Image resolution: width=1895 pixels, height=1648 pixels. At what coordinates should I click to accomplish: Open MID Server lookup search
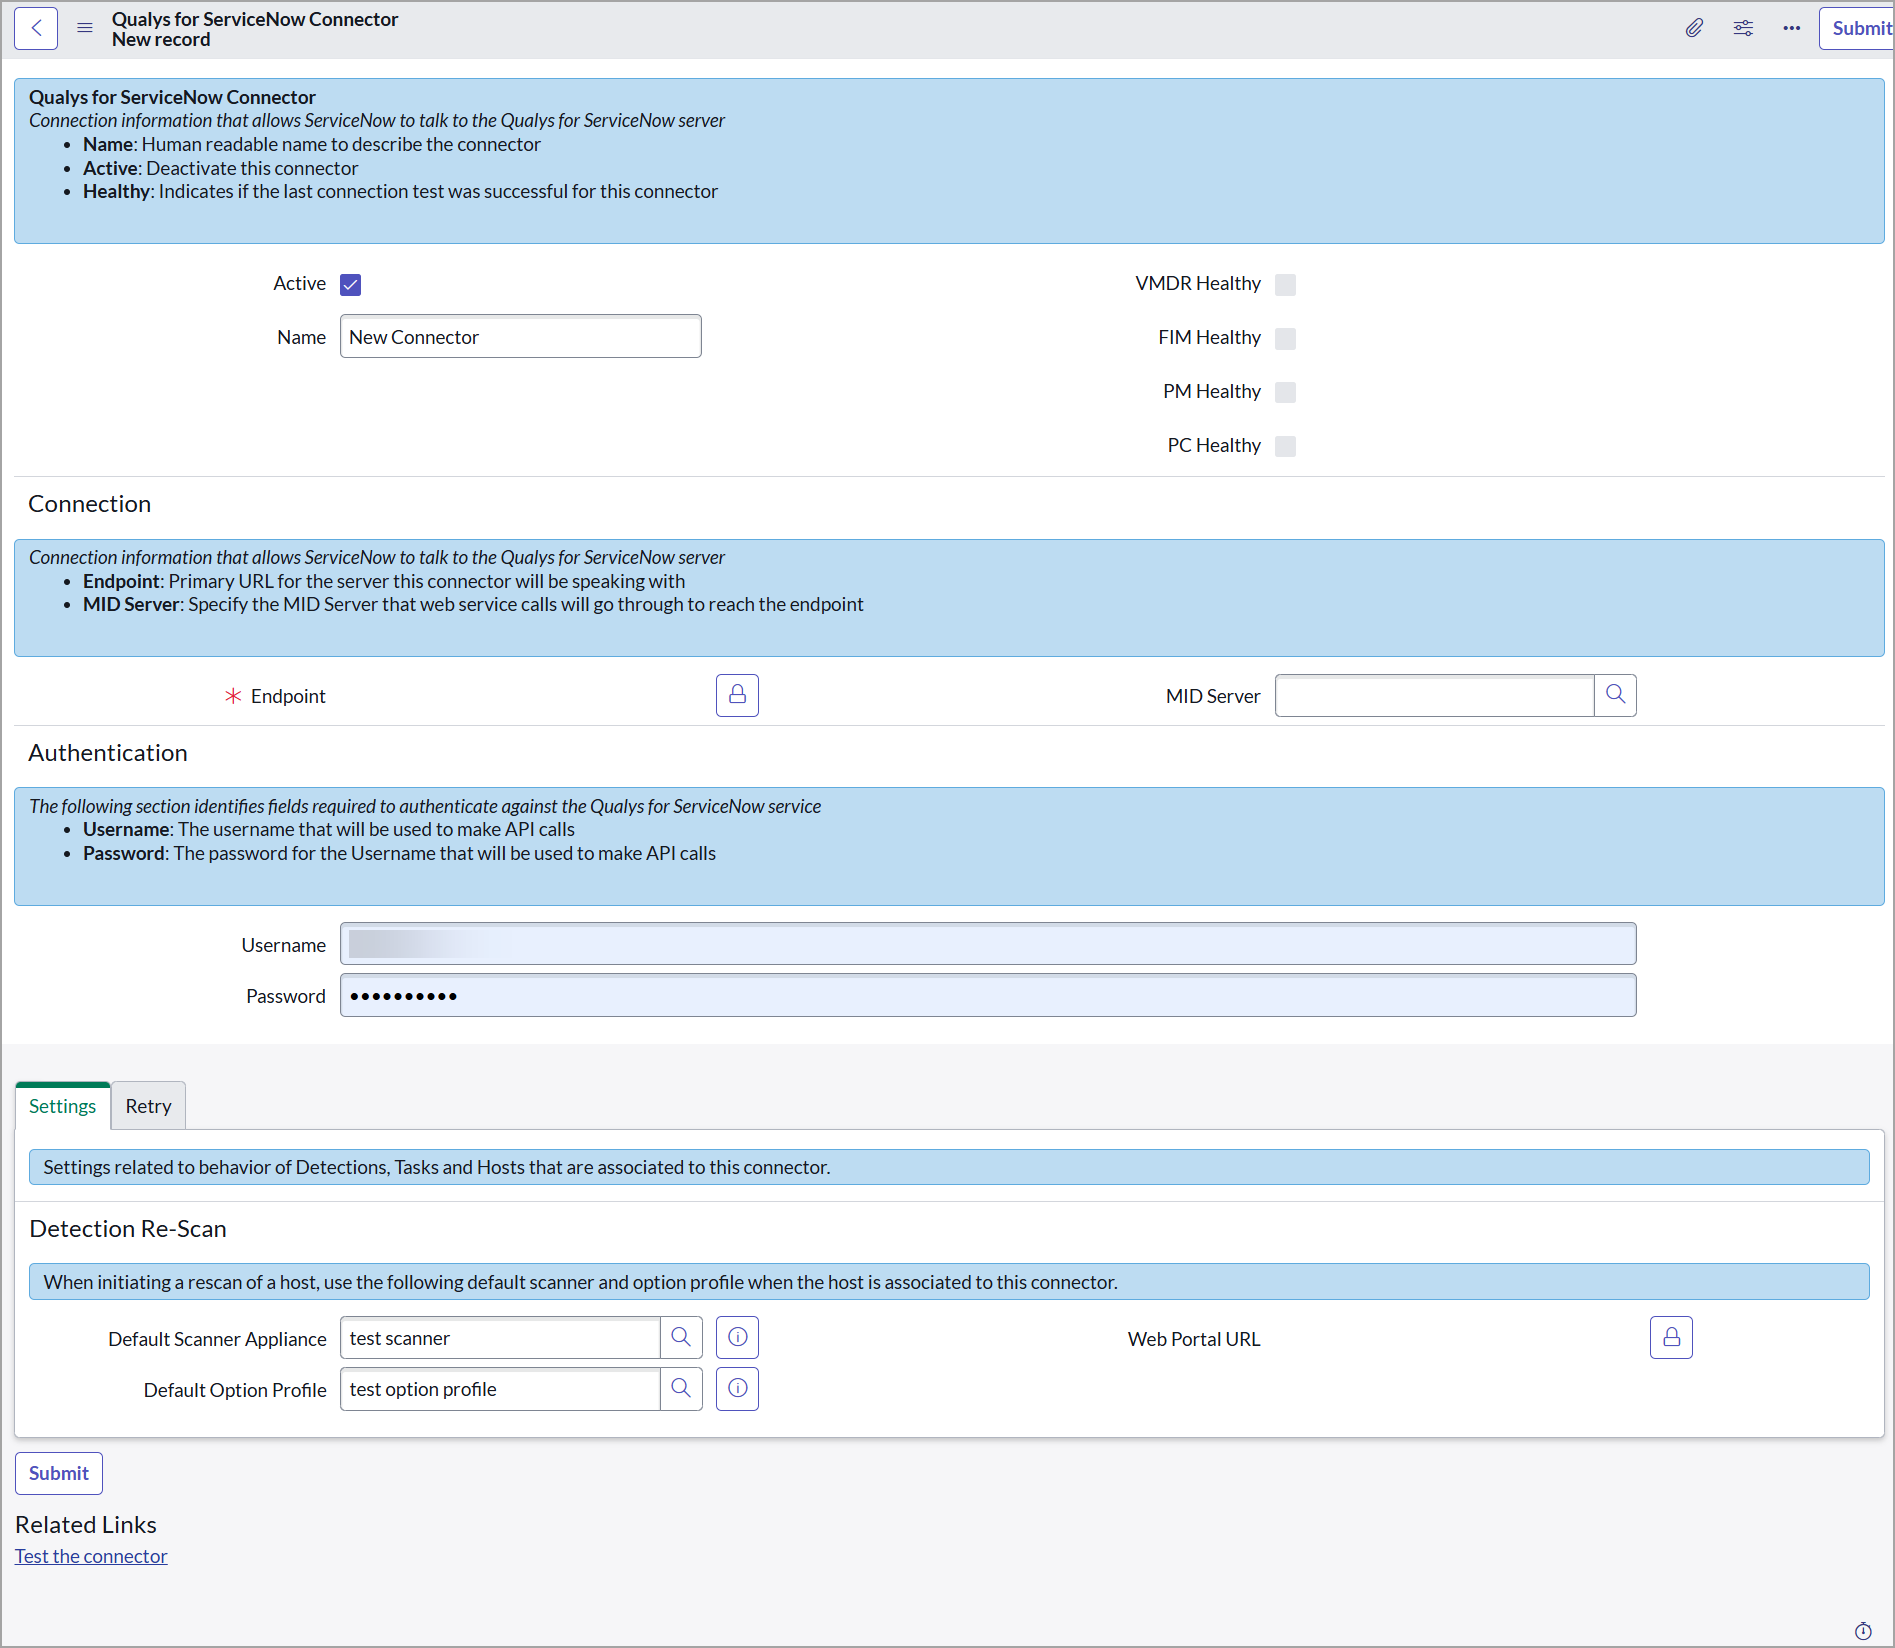(1615, 695)
